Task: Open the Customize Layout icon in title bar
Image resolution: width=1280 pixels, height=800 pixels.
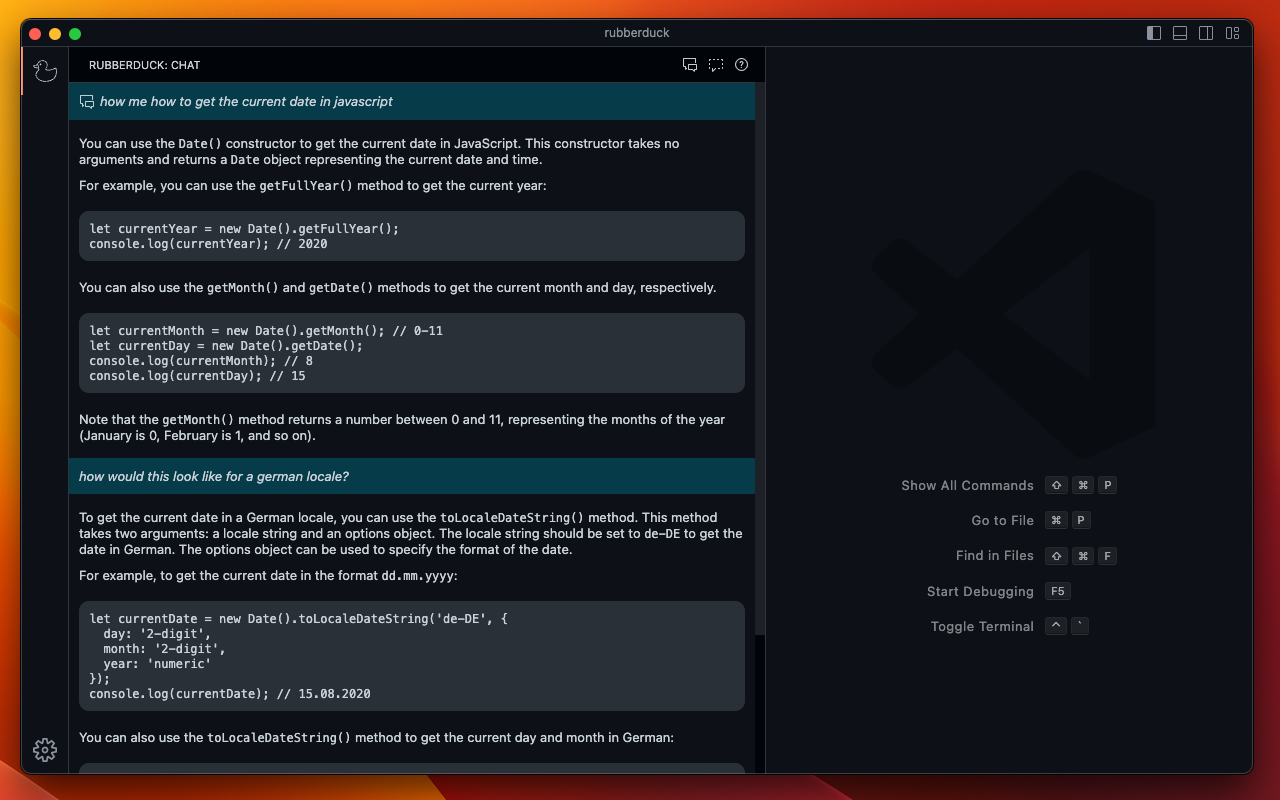Action: click(x=1232, y=33)
